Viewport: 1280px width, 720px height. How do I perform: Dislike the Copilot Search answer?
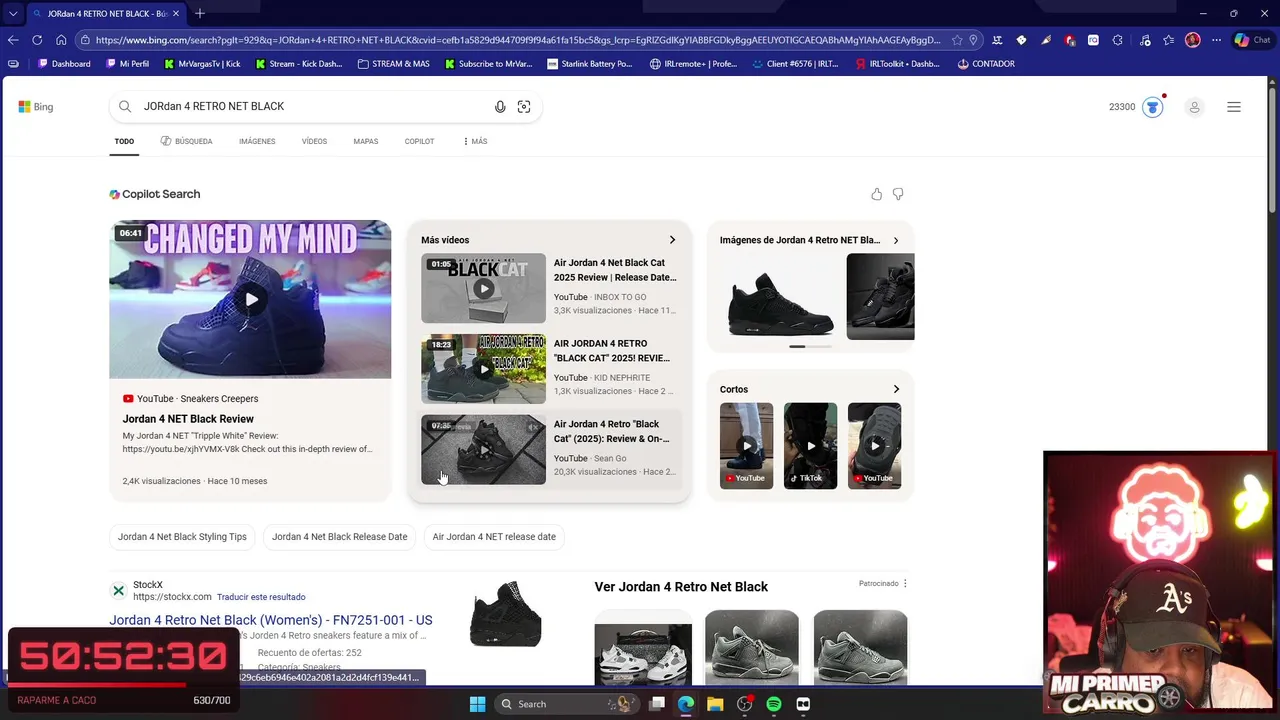click(898, 194)
